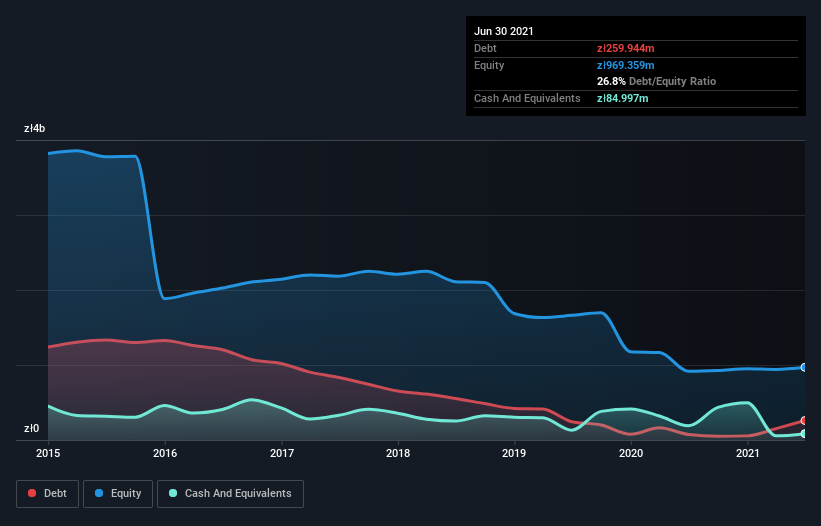The height and width of the screenshot is (526, 821).
Task: Click the zł0 y-axis label
Action: (31, 428)
